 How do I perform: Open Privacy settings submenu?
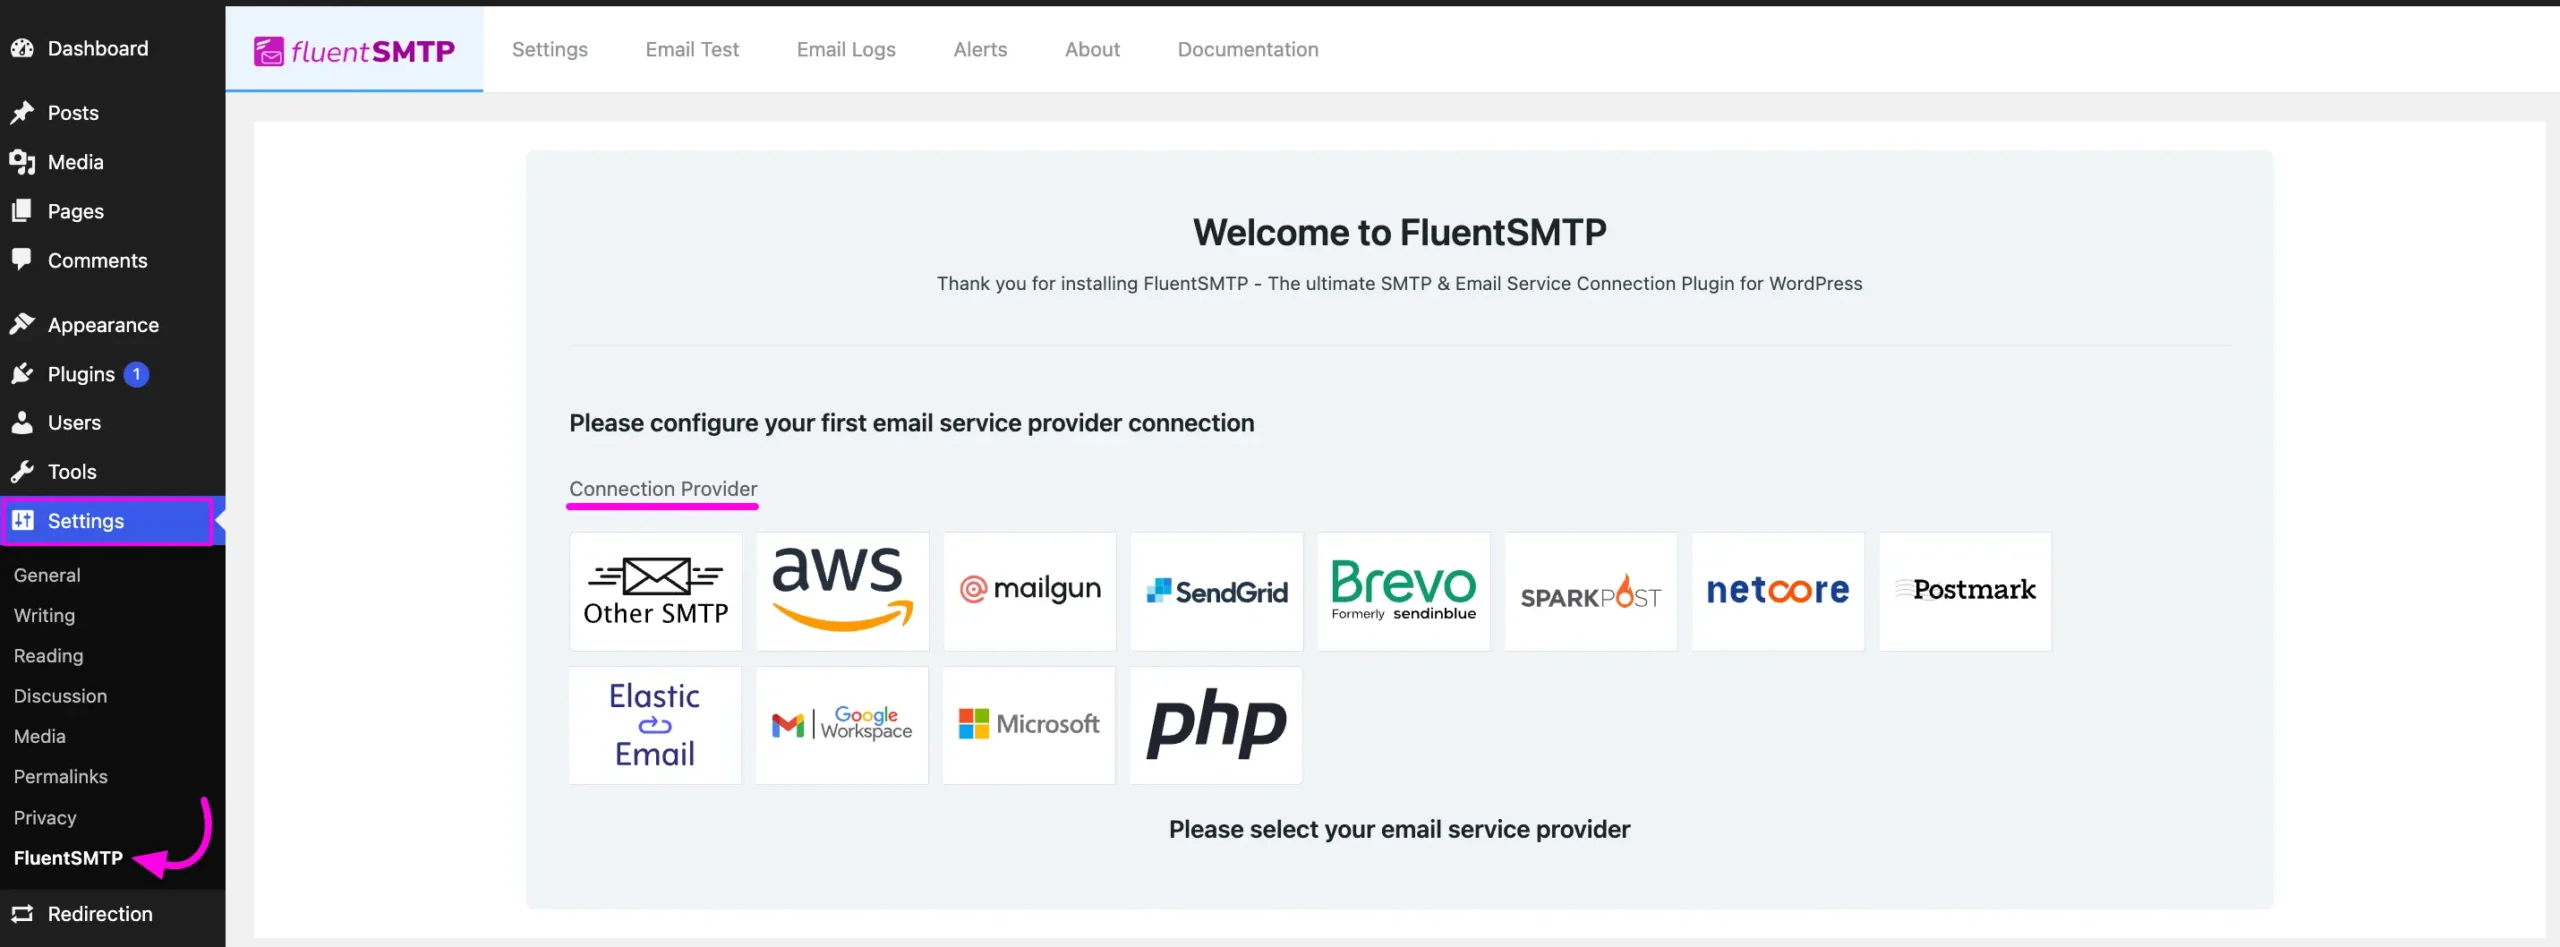tap(45, 817)
